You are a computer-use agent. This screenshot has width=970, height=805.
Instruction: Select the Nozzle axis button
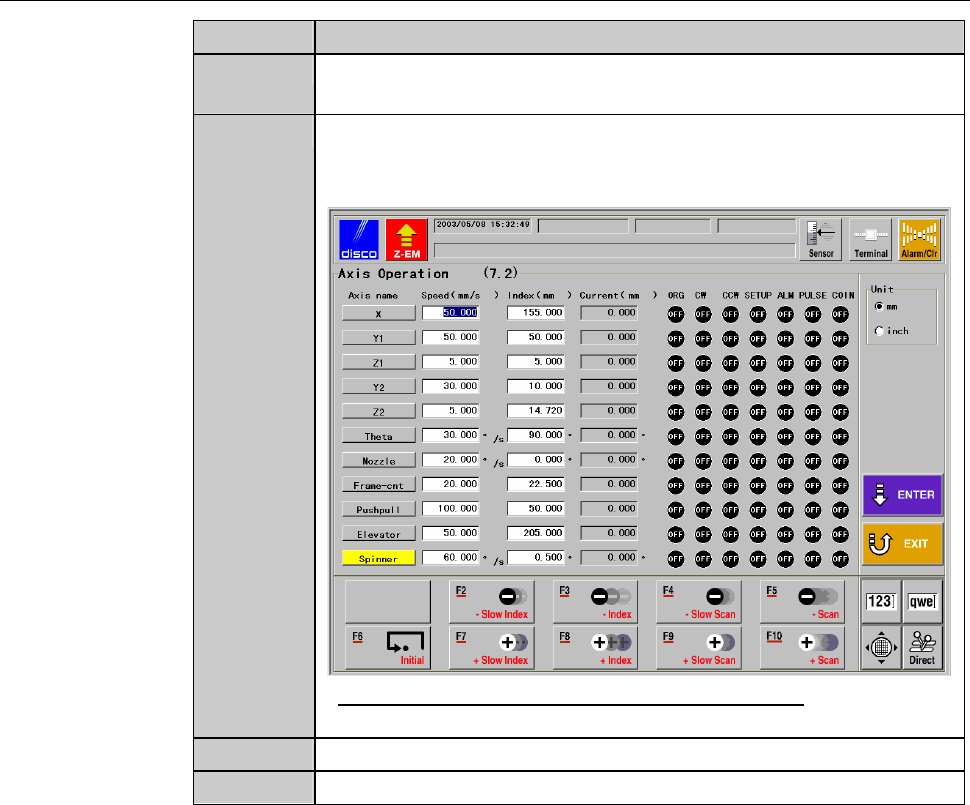point(379,460)
